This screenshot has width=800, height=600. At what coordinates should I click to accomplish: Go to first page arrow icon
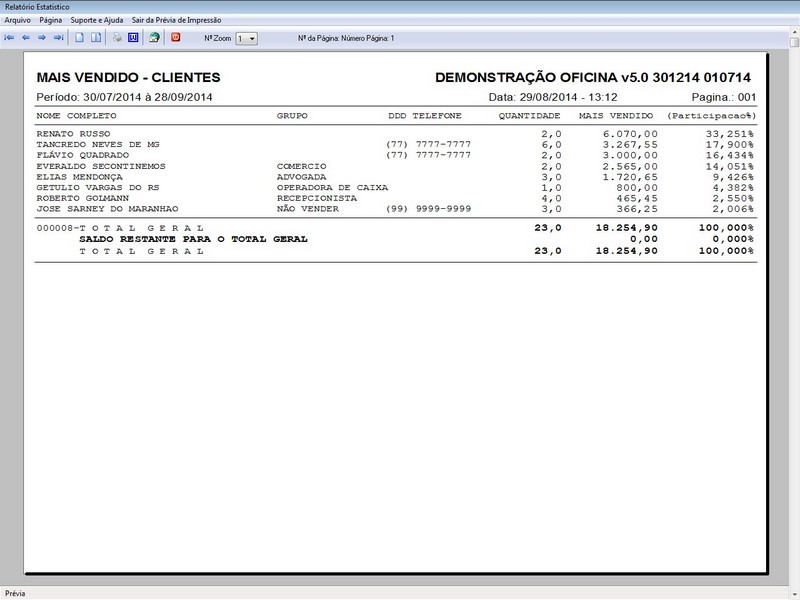tap(10, 38)
